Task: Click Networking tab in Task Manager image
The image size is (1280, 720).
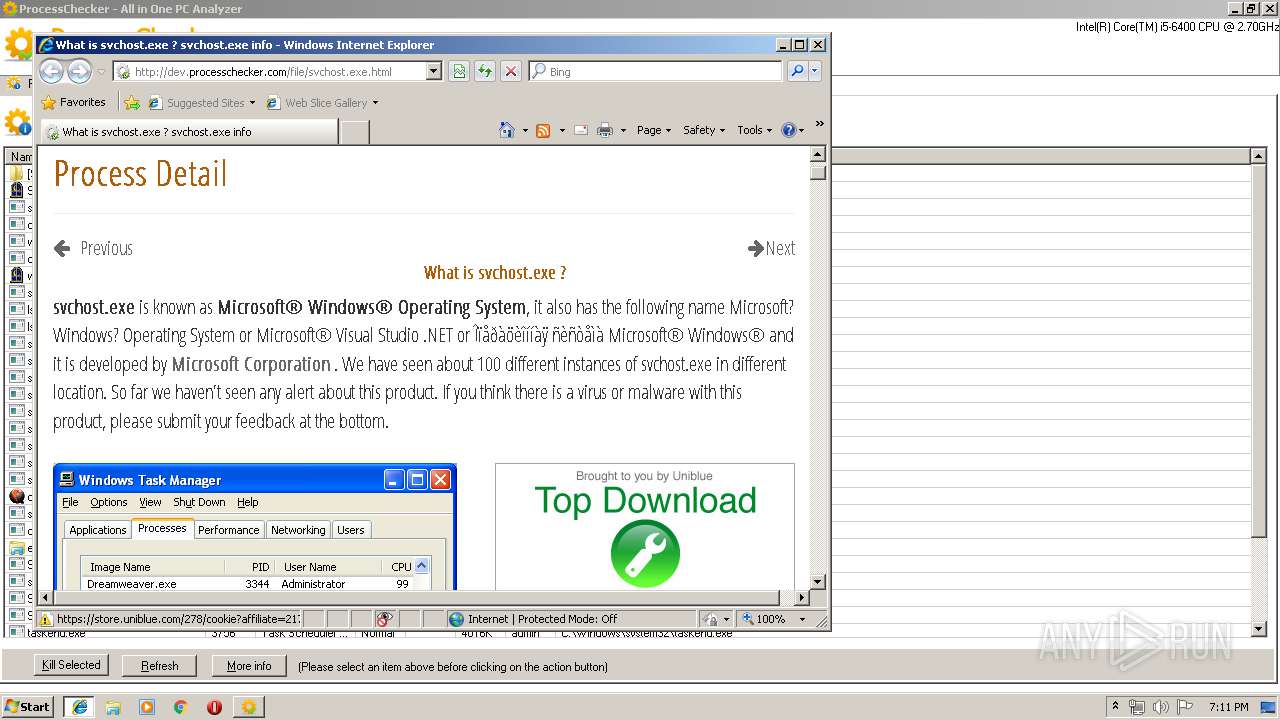Action: (x=298, y=530)
